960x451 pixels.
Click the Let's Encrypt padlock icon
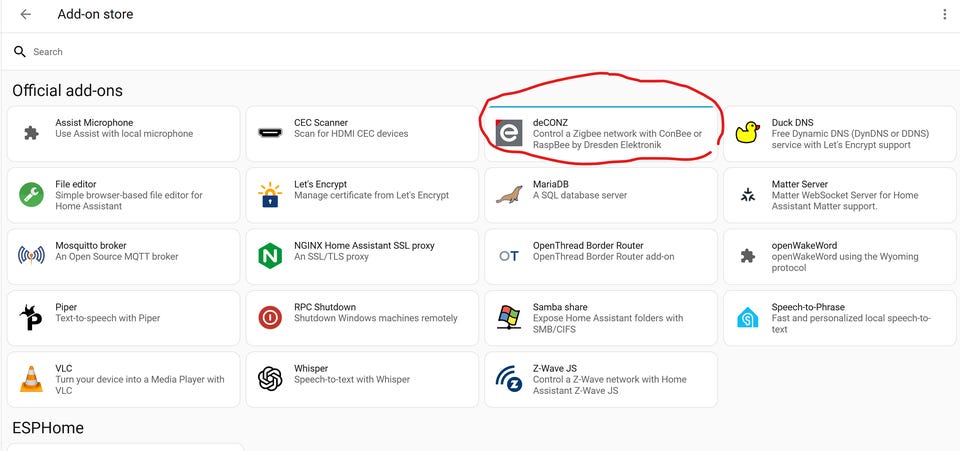[x=270, y=195]
